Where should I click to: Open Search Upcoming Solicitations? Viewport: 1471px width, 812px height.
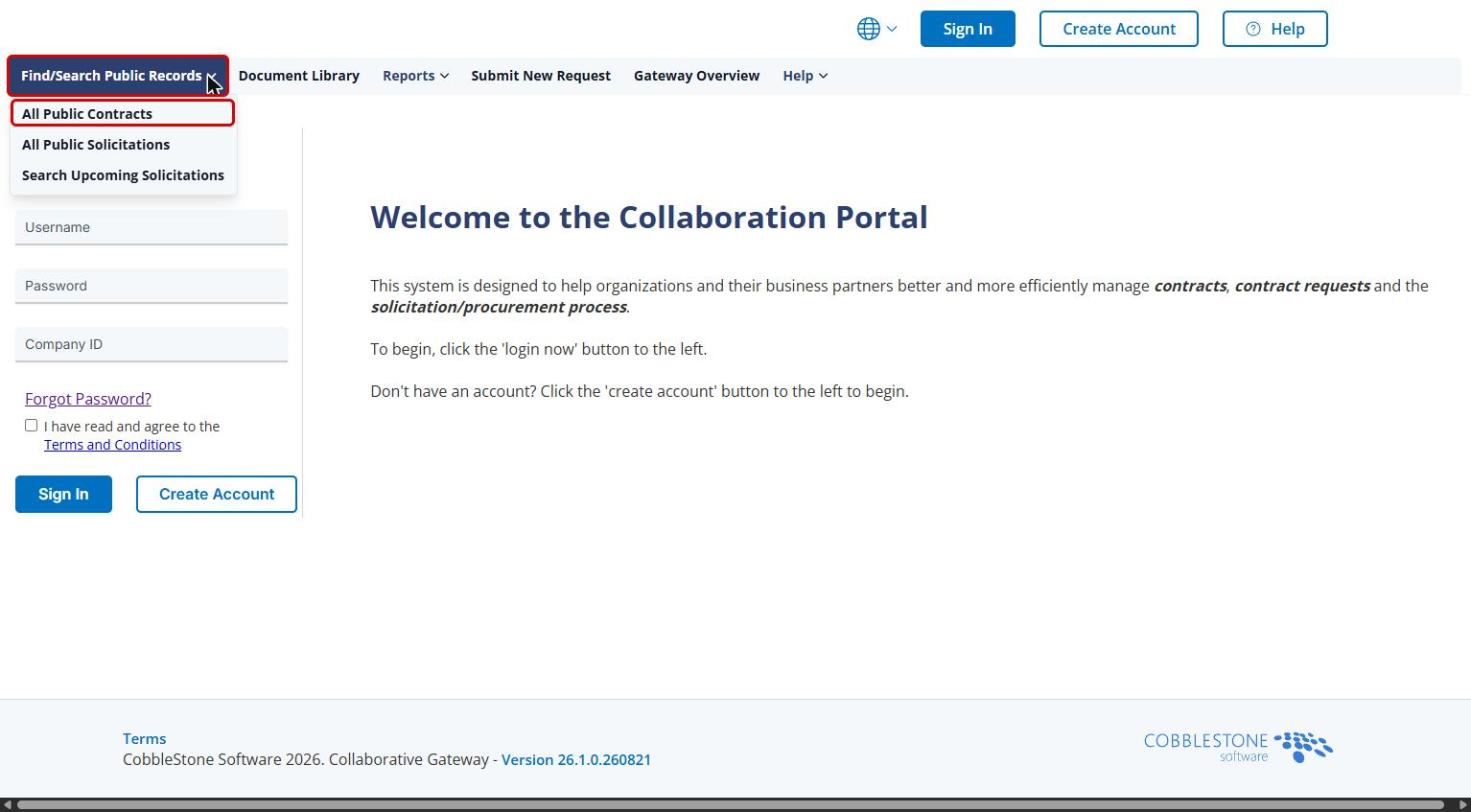(123, 175)
